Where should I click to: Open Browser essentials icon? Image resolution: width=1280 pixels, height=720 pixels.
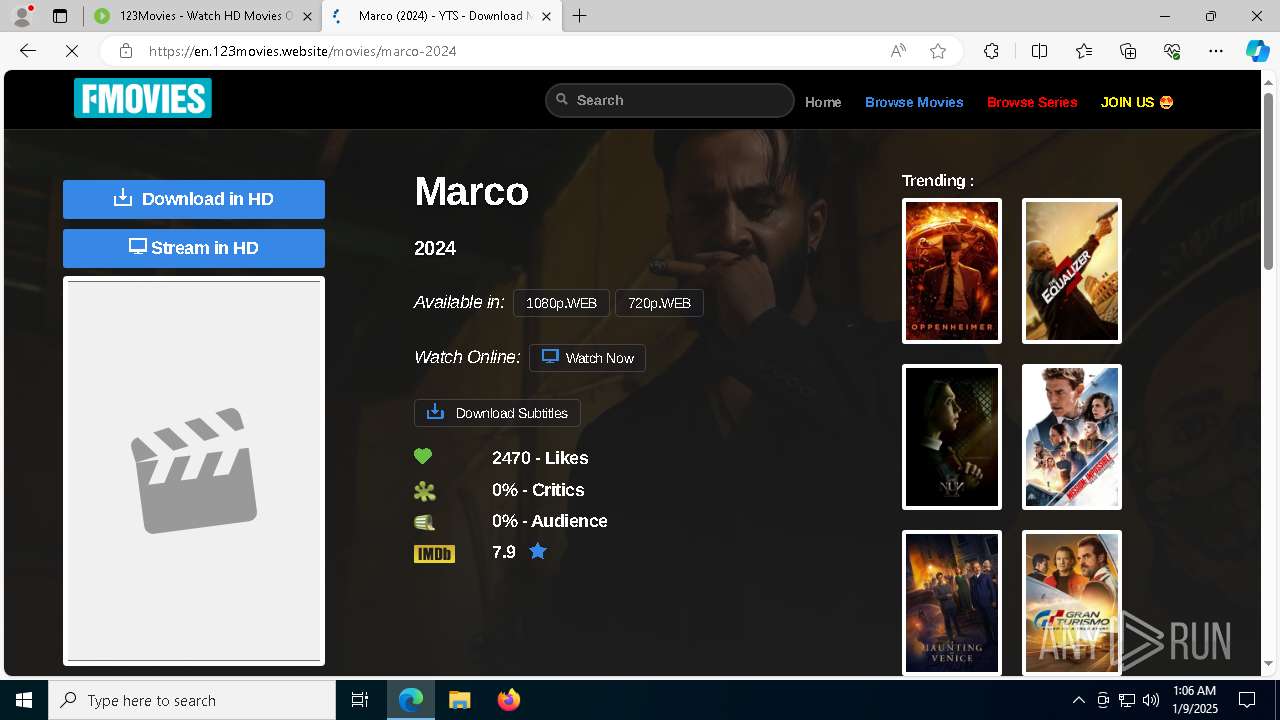pyautogui.click(x=1172, y=51)
